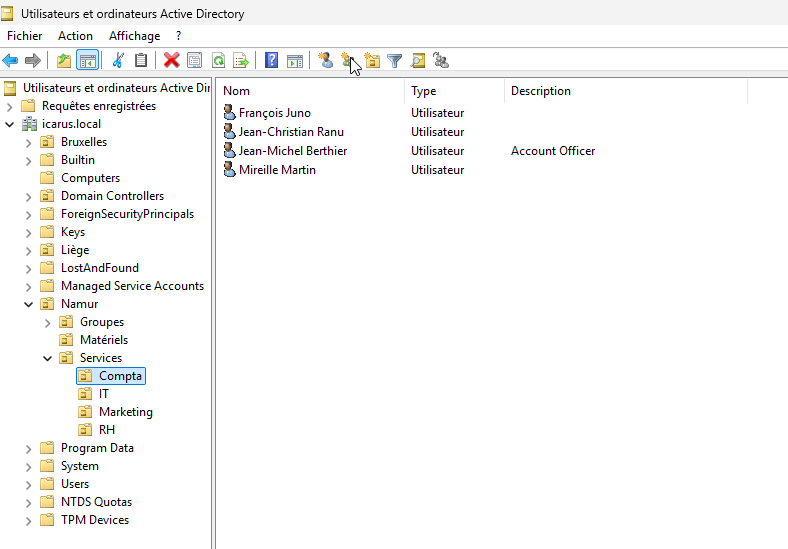The width and height of the screenshot is (788, 549).
Task: Create a new group with the toolbar icon
Action: point(348,61)
